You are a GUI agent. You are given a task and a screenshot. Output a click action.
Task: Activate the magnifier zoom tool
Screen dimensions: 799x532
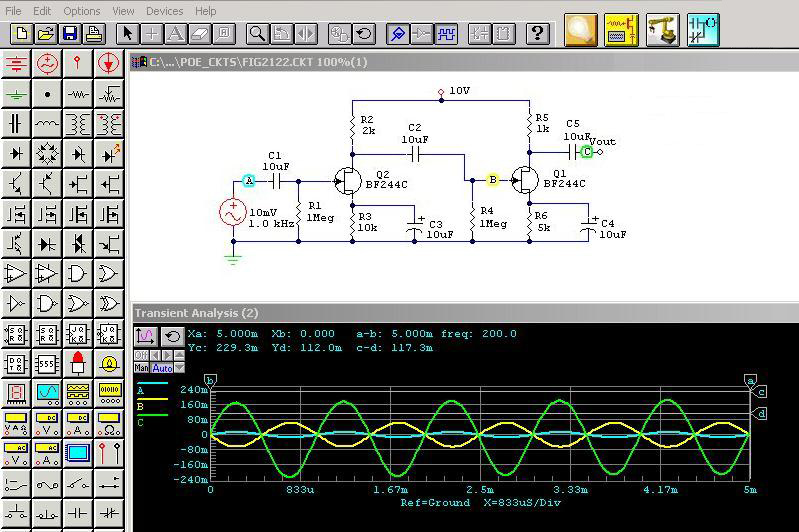coord(258,33)
